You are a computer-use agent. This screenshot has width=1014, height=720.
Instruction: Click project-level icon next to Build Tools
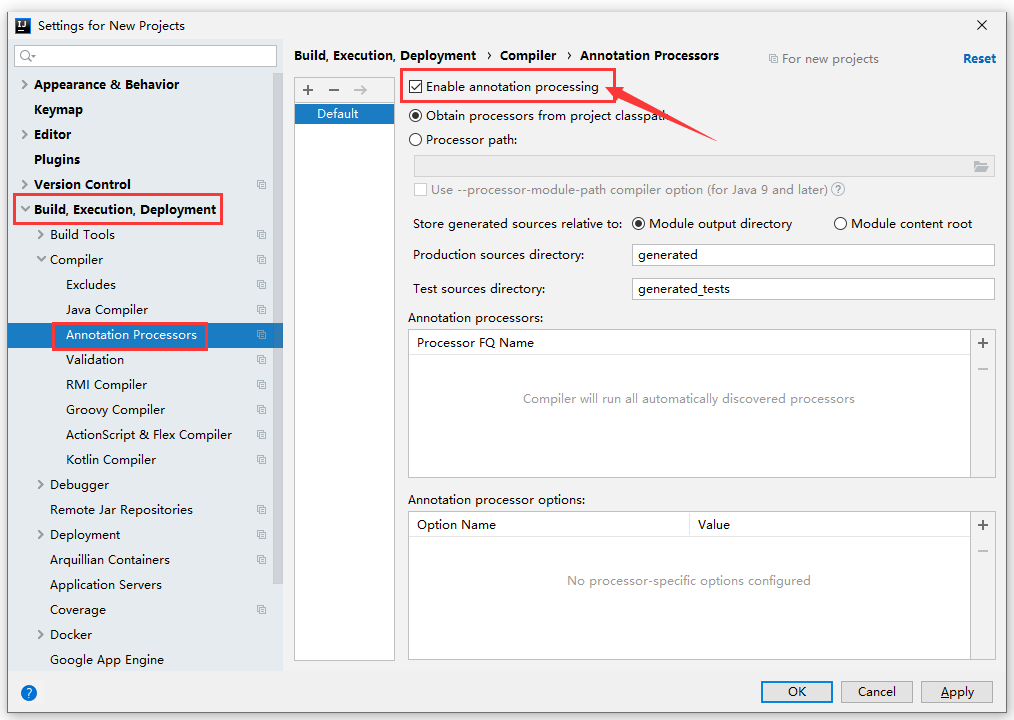pos(261,235)
